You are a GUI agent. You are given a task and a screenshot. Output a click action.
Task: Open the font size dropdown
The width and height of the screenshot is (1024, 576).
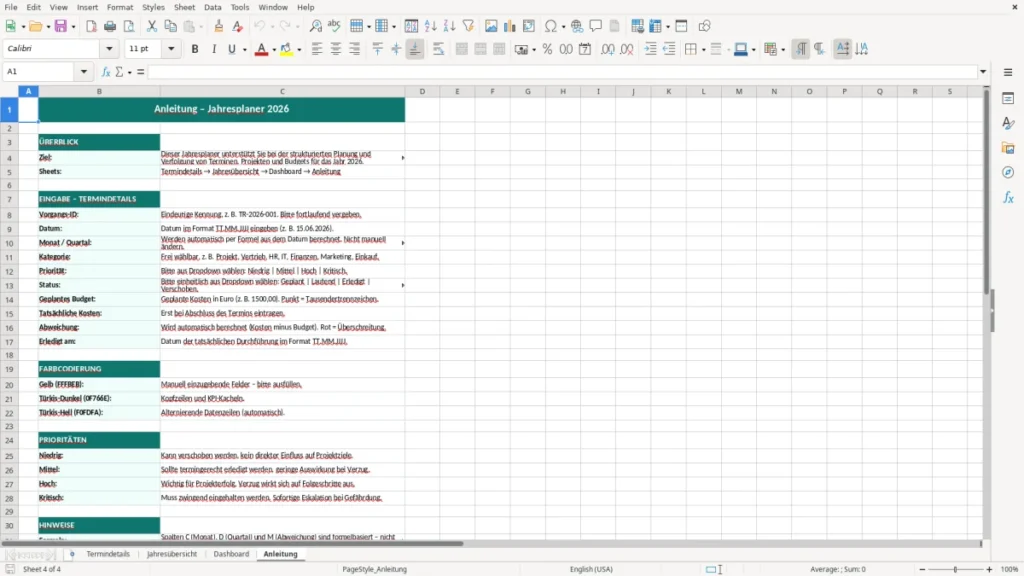pos(171,49)
